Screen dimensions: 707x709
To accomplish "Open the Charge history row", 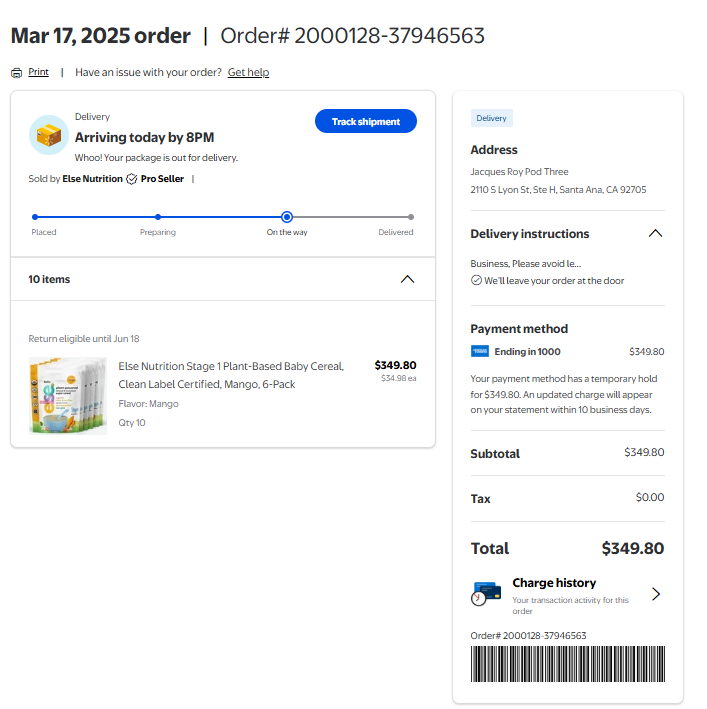I will (x=568, y=595).
